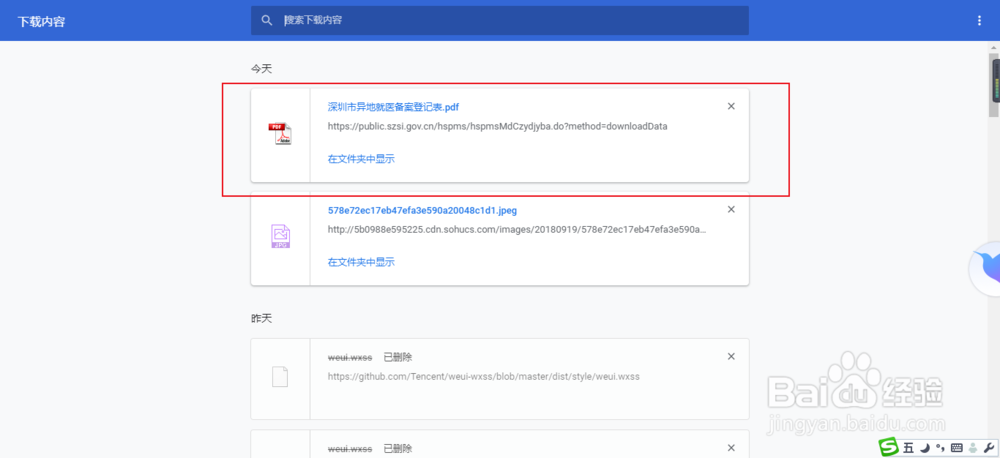Click the magnifier icon in search bar
The image size is (1000, 458).
(267, 20)
